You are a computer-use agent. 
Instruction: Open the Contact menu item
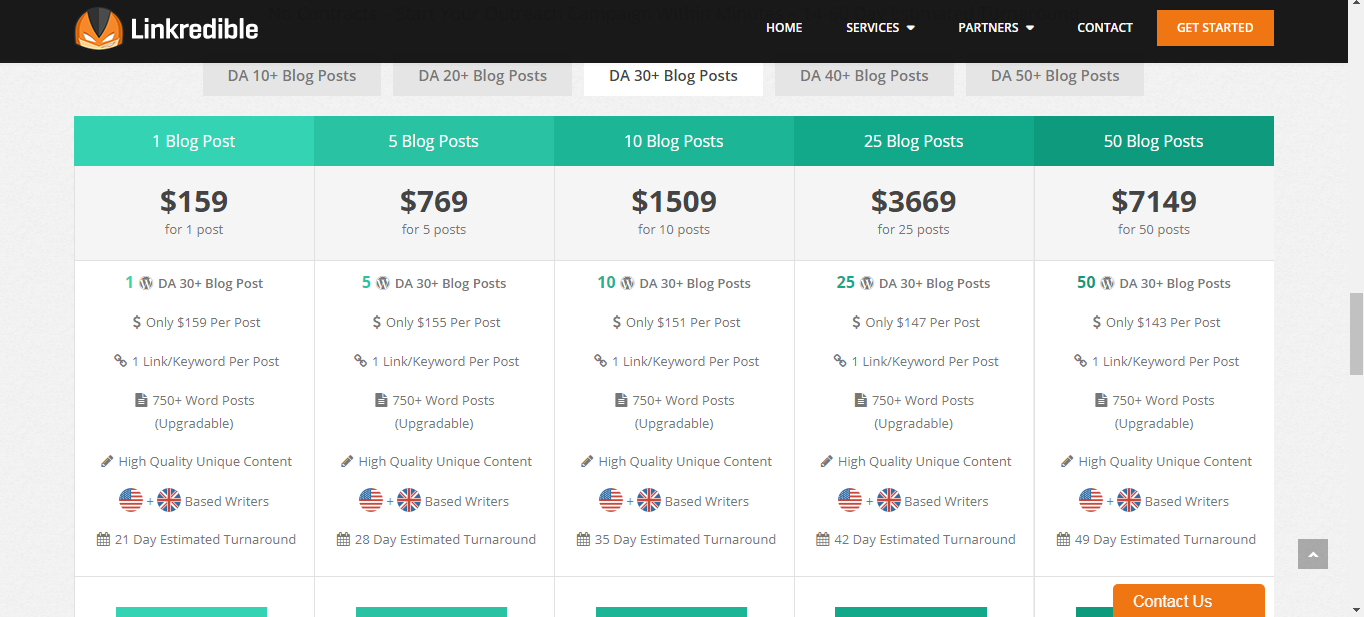(x=1105, y=28)
